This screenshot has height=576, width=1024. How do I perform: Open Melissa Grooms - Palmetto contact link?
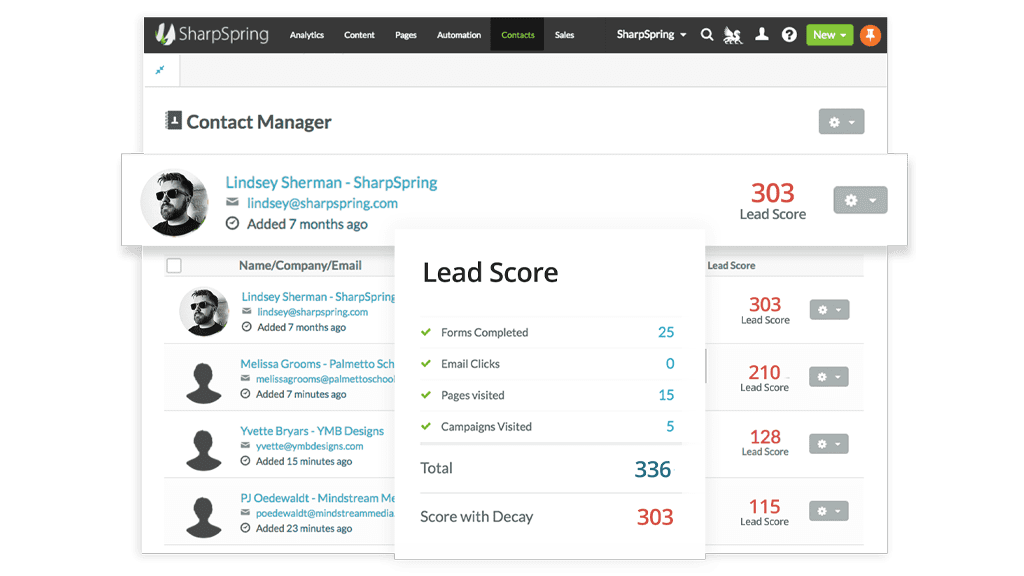tap(317, 364)
